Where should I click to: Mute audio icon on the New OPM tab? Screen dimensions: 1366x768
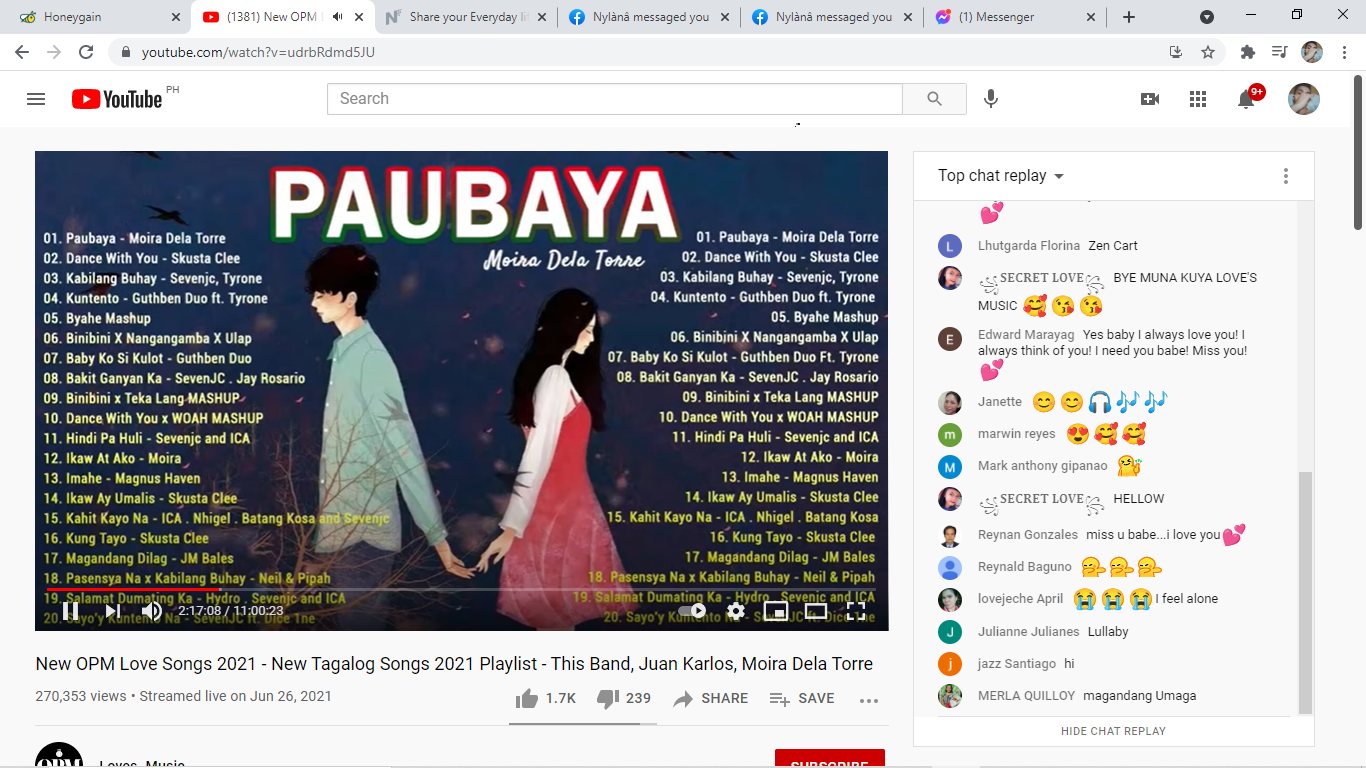[x=338, y=17]
